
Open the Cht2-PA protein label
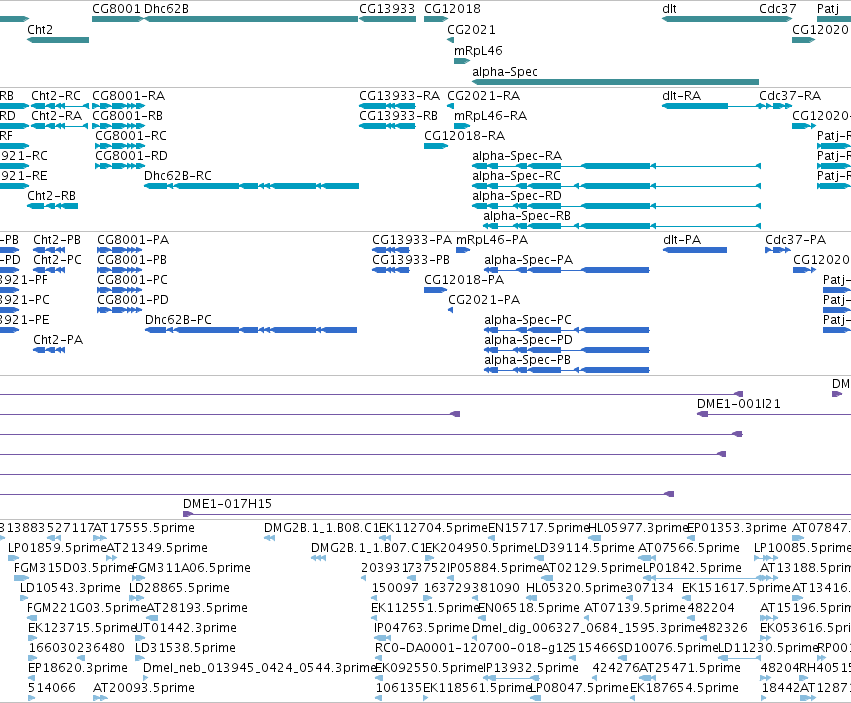click(58, 340)
